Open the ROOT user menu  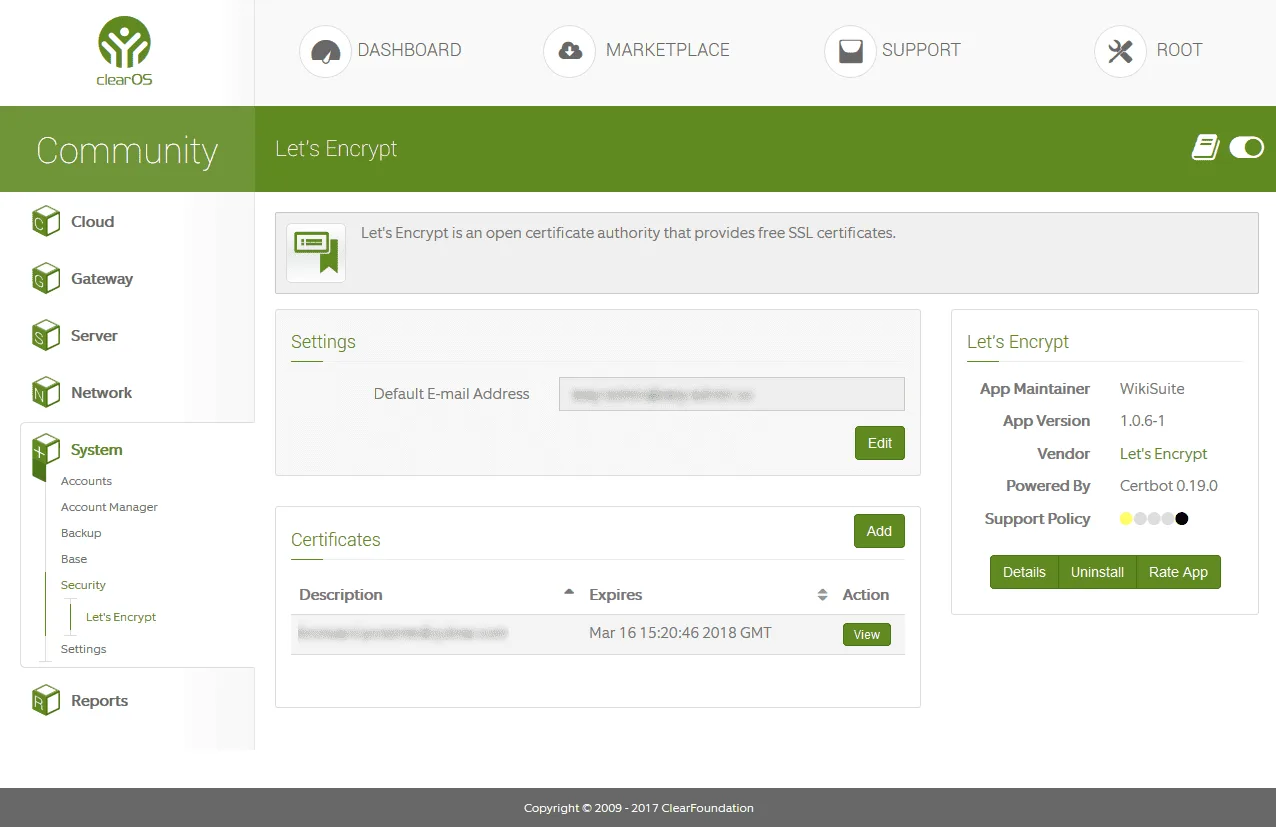[1179, 50]
